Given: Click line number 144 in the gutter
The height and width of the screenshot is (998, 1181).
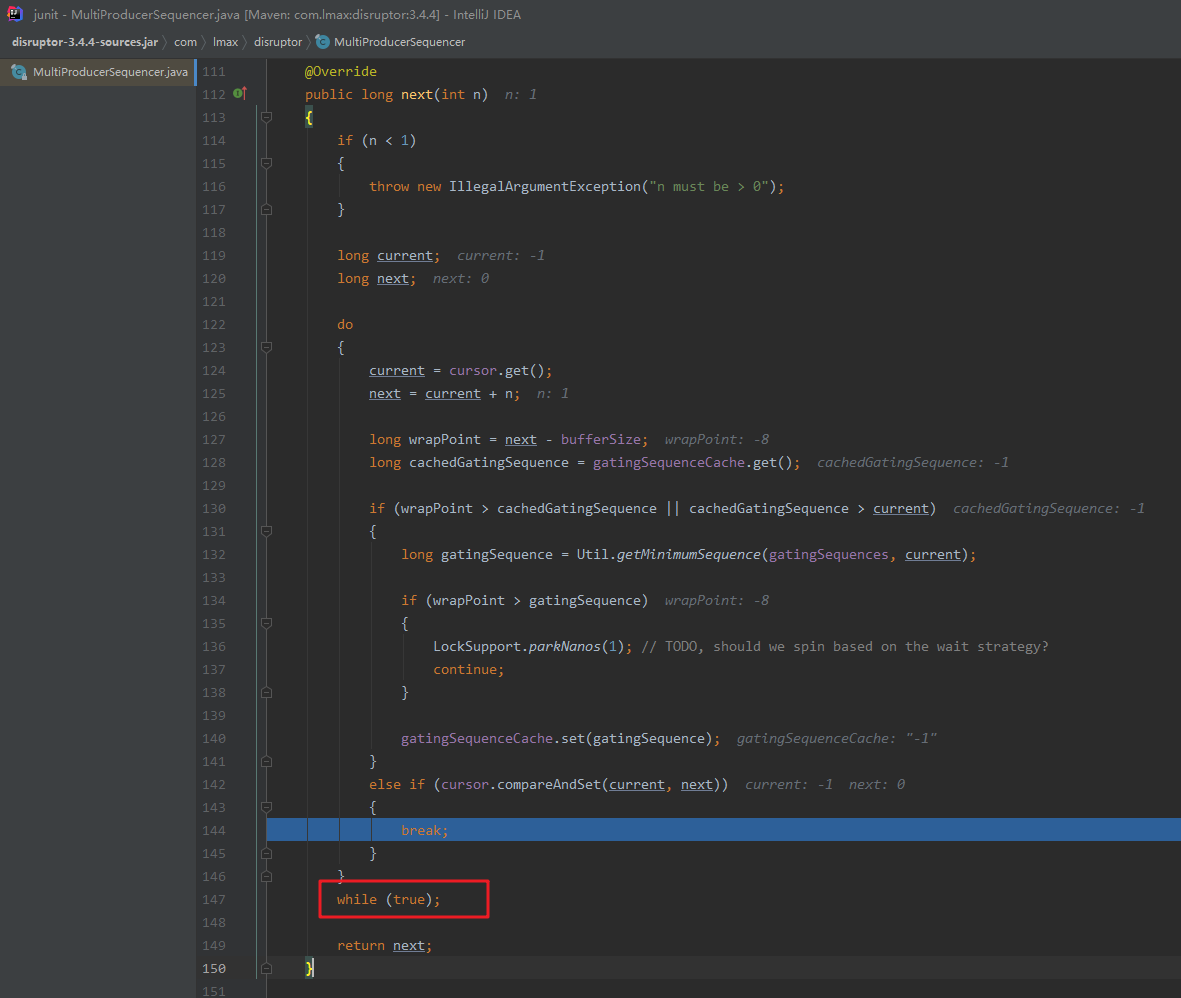Looking at the screenshot, I should coord(214,831).
